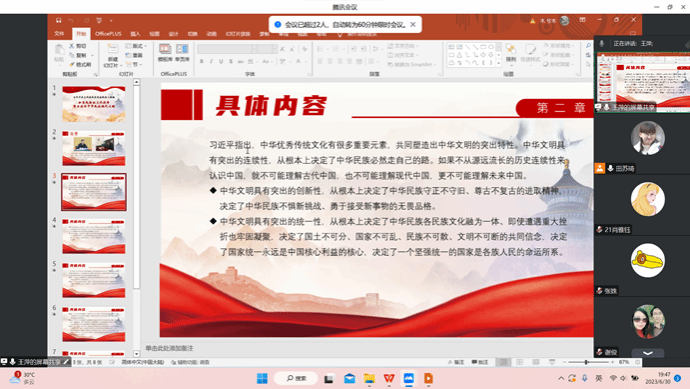Switch to the OfficePLUS ribbon tab
690x389 pixels.
coord(108,33)
